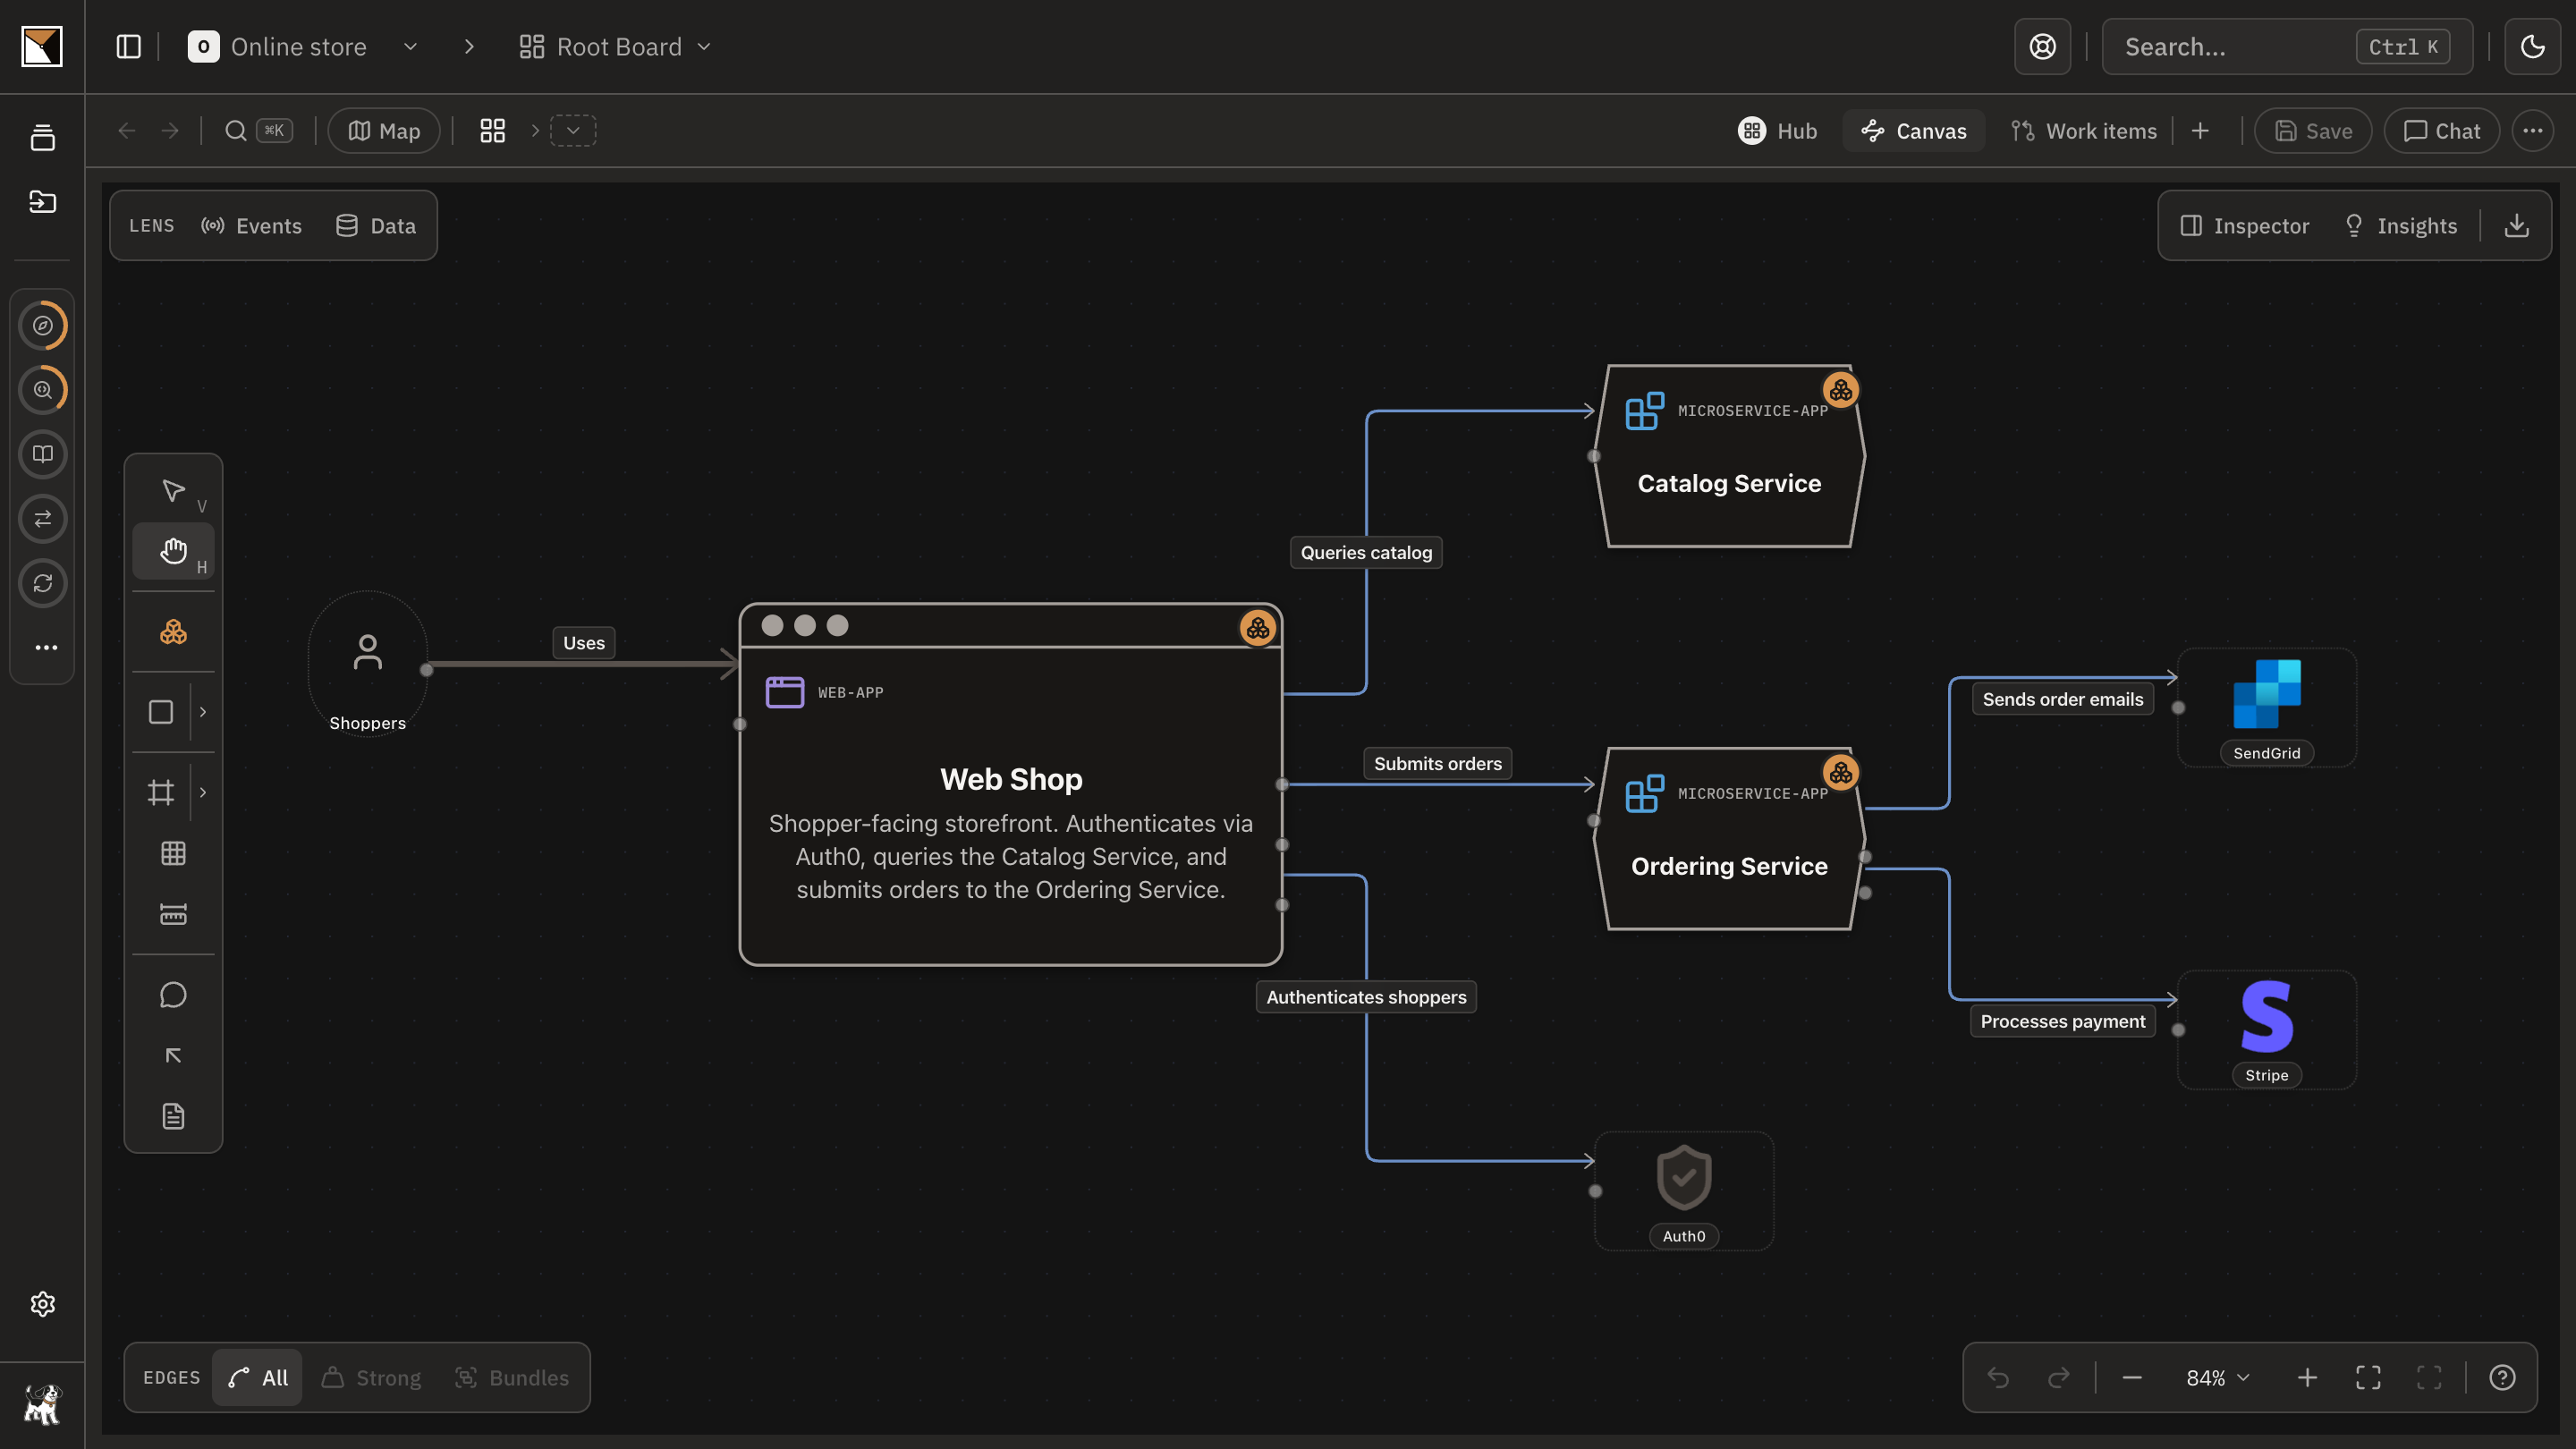Toggle dark mode moon icon

pyautogui.click(x=2532, y=47)
